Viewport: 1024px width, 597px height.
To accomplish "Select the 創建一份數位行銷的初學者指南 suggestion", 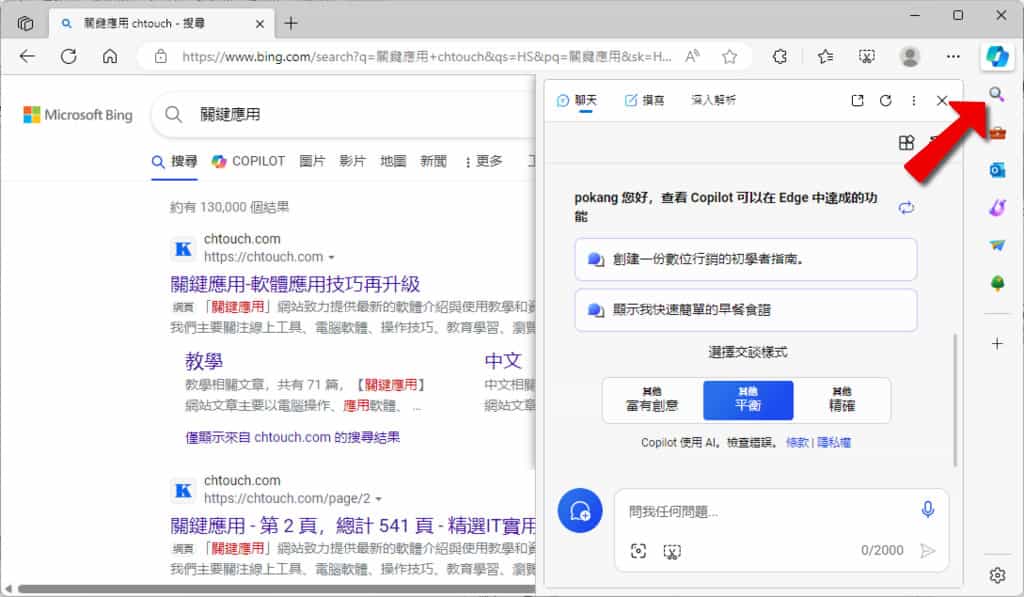I will click(746, 259).
